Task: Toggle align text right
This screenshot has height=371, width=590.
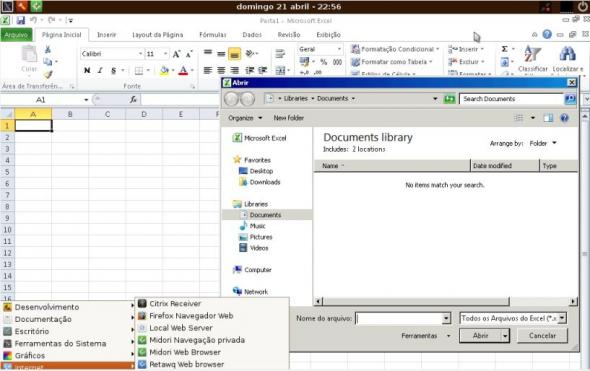Action: tap(234, 70)
